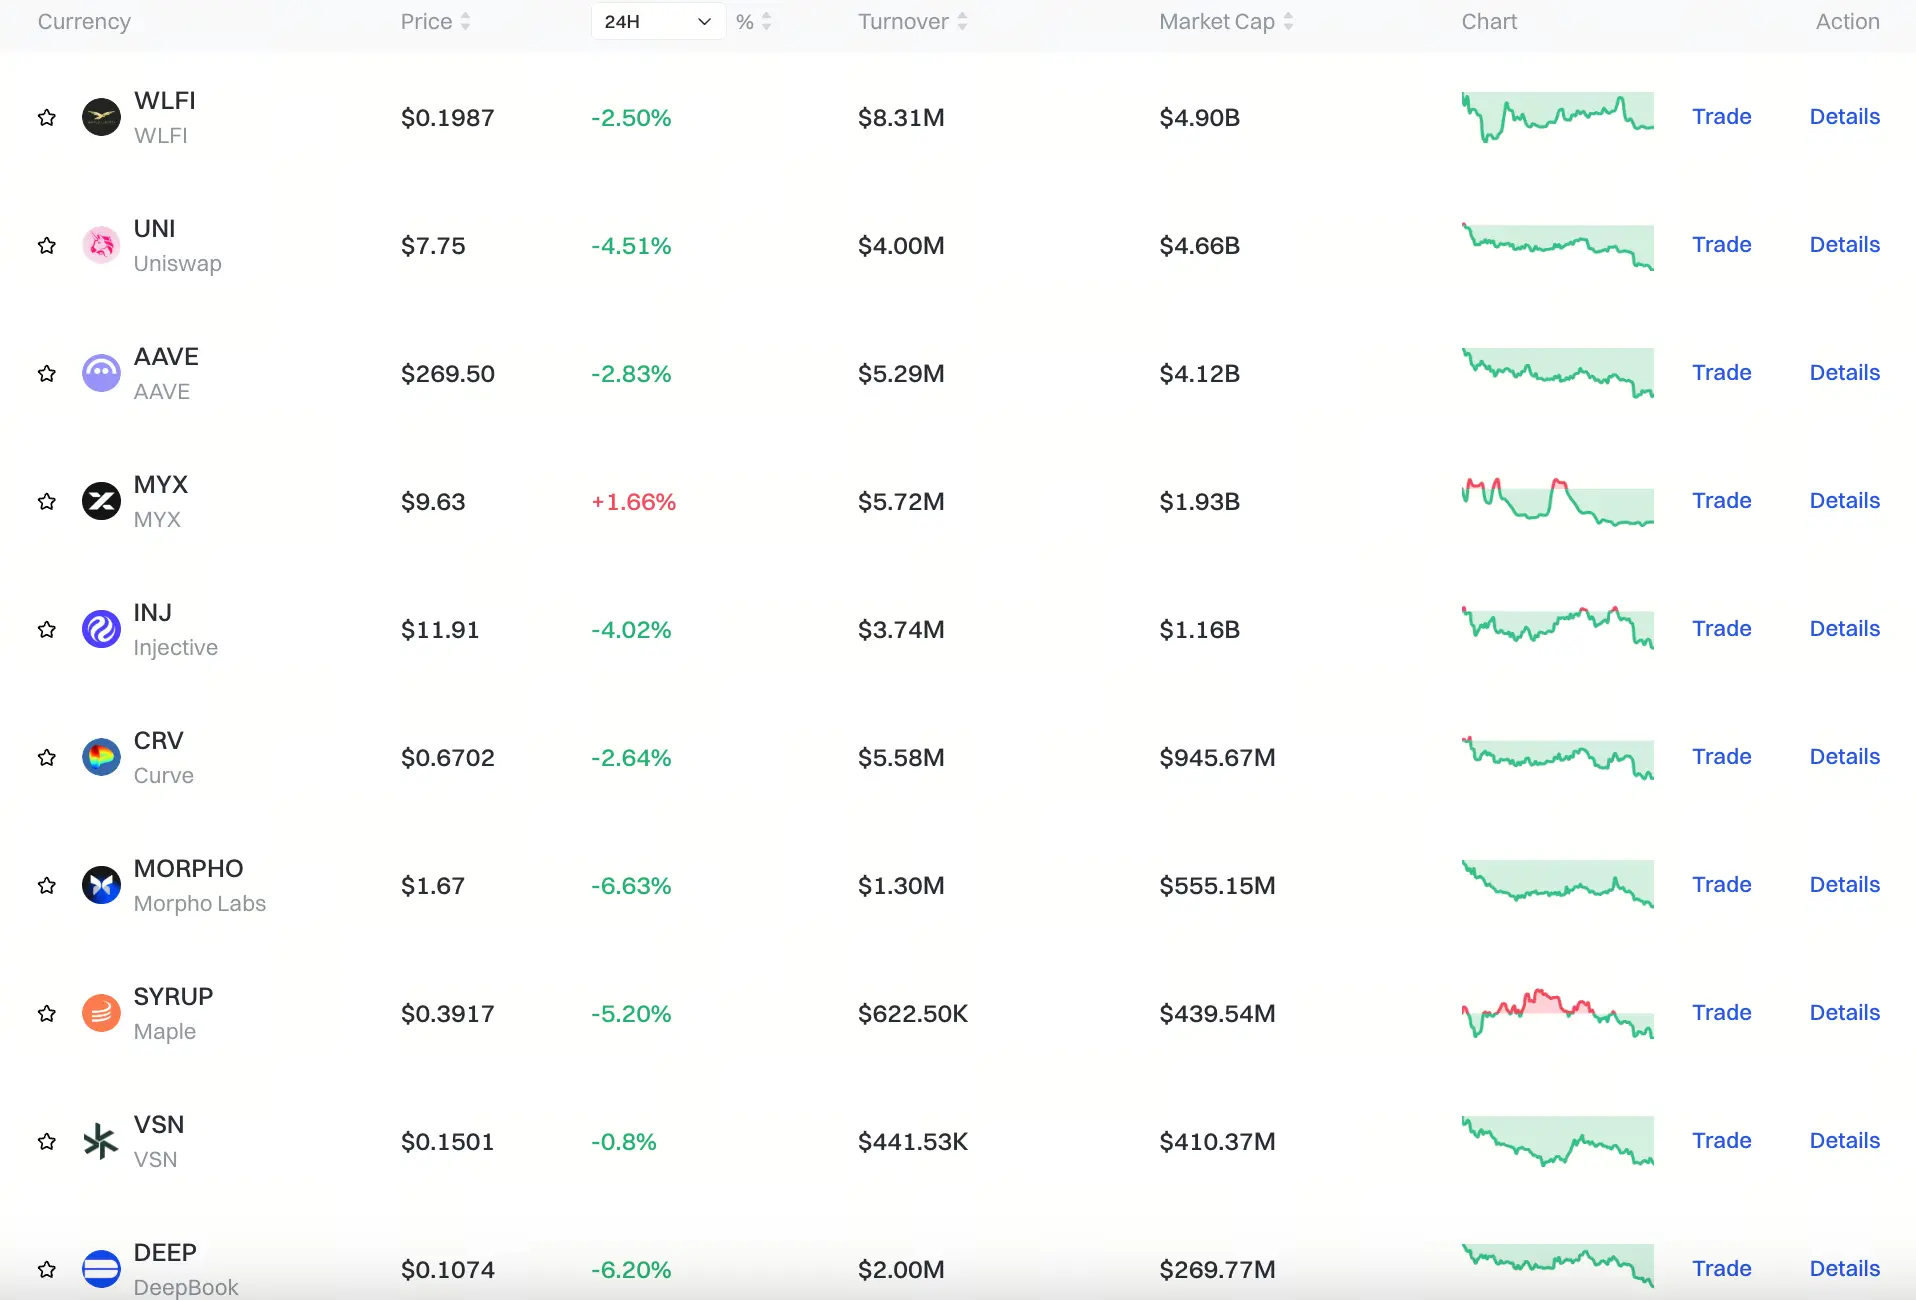Click Trade for WLFI

point(1721,117)
